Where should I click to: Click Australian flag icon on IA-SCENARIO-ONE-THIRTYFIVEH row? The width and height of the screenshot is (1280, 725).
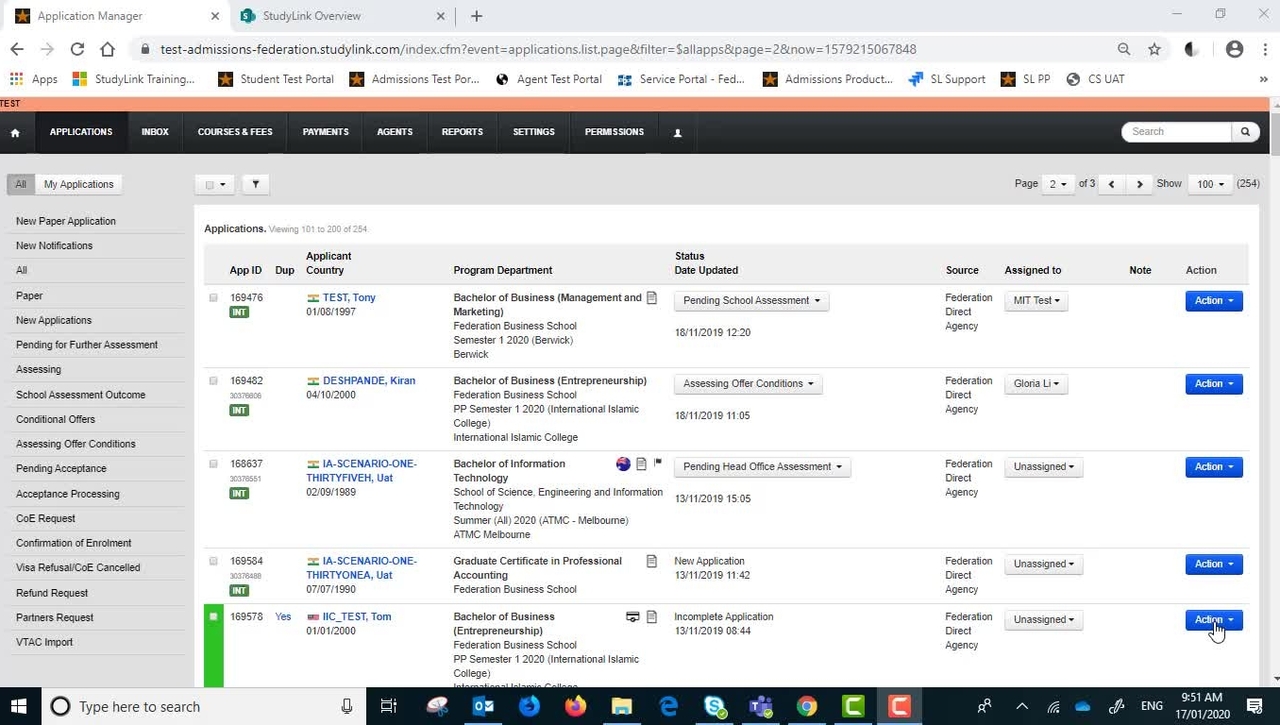(623, 464)
